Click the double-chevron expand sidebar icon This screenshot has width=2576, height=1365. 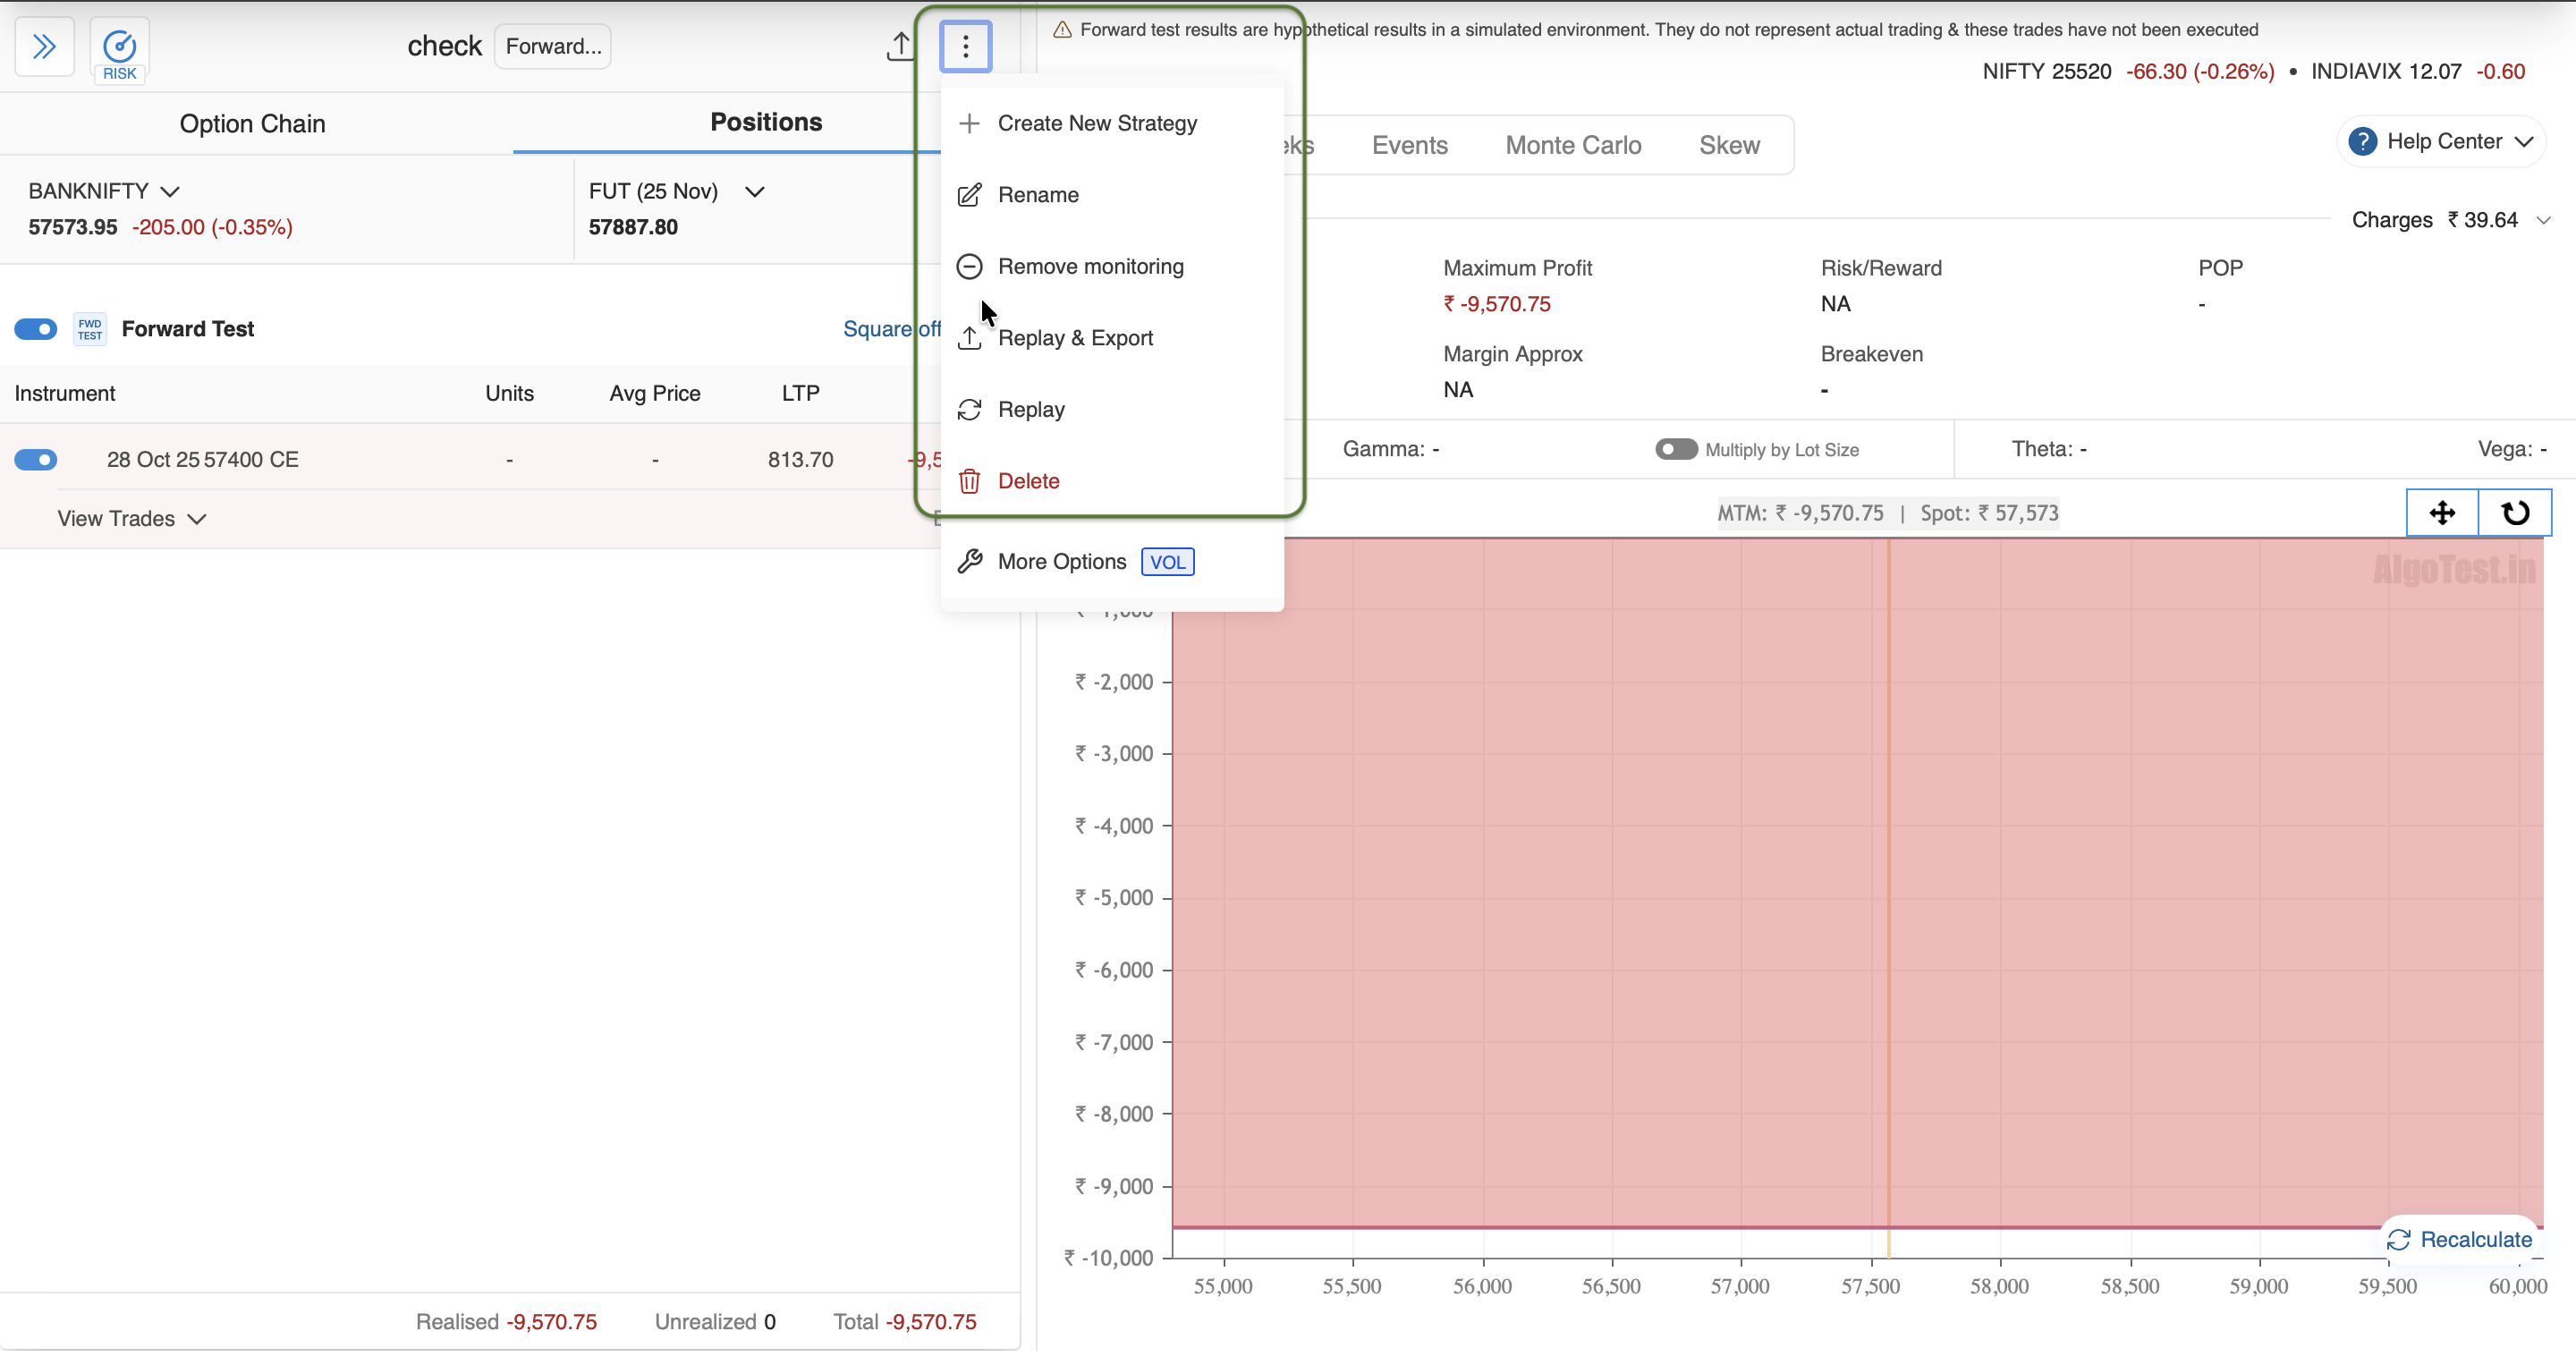tap(44, 46)
